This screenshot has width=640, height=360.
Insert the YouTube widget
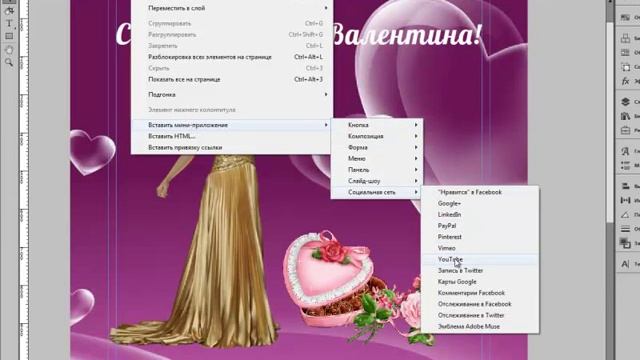[x=480, y=259]
